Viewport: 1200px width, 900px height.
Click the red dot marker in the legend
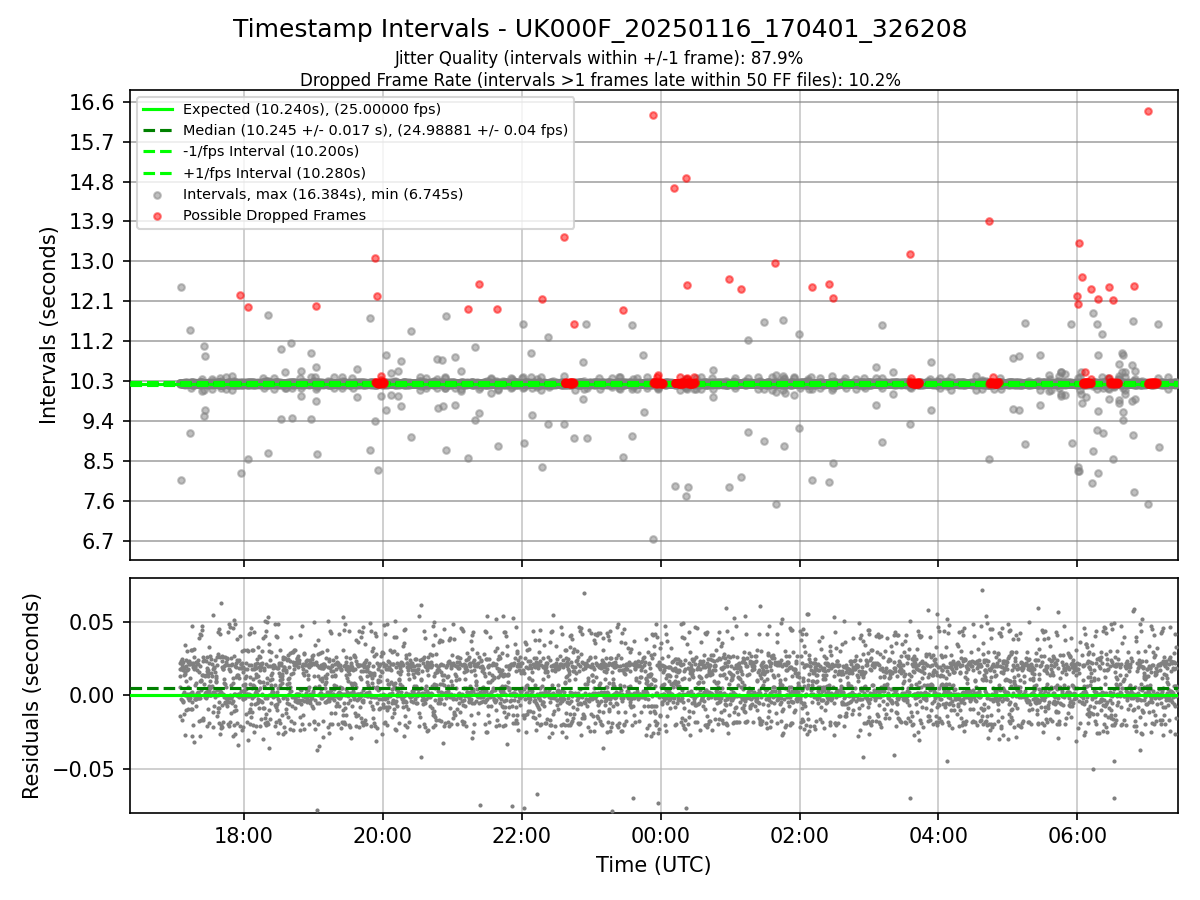pyautogui.click(x=158, y=215)
